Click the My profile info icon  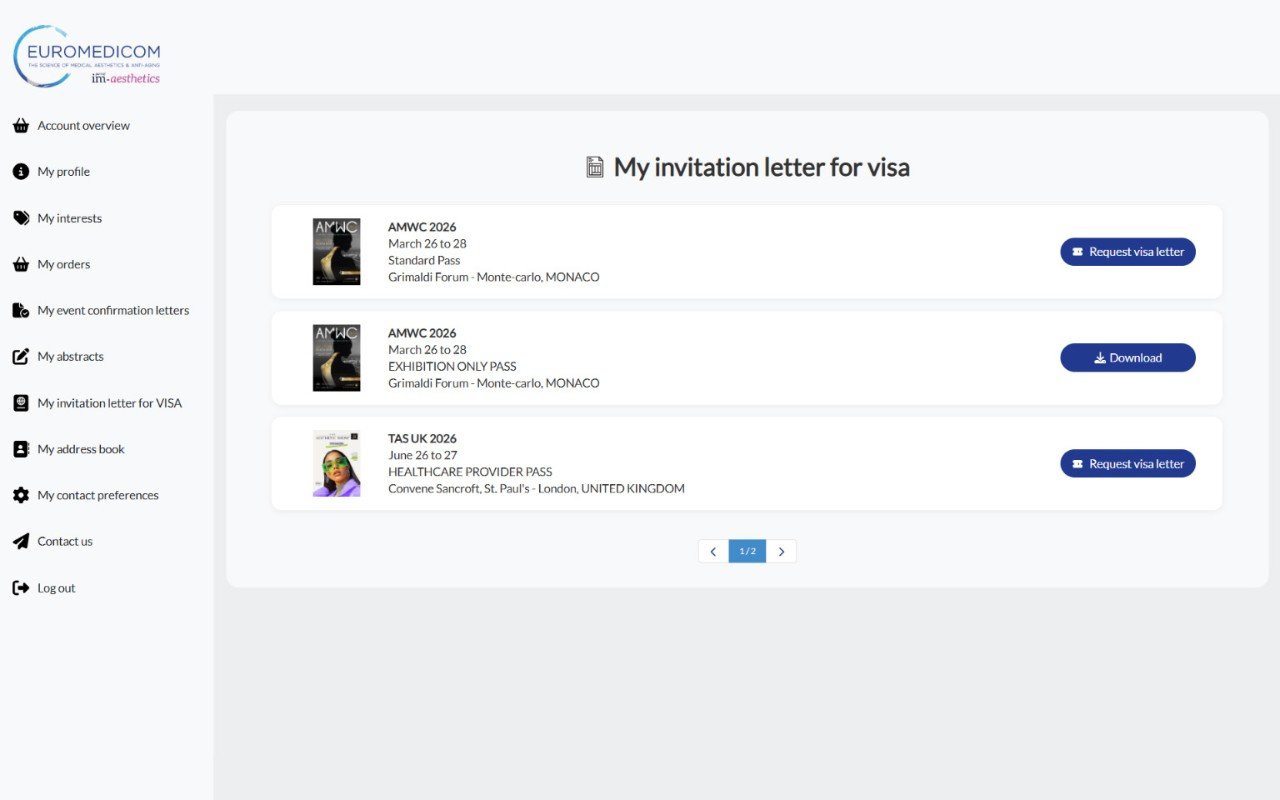pyautogui.click(x=20, y=172)
